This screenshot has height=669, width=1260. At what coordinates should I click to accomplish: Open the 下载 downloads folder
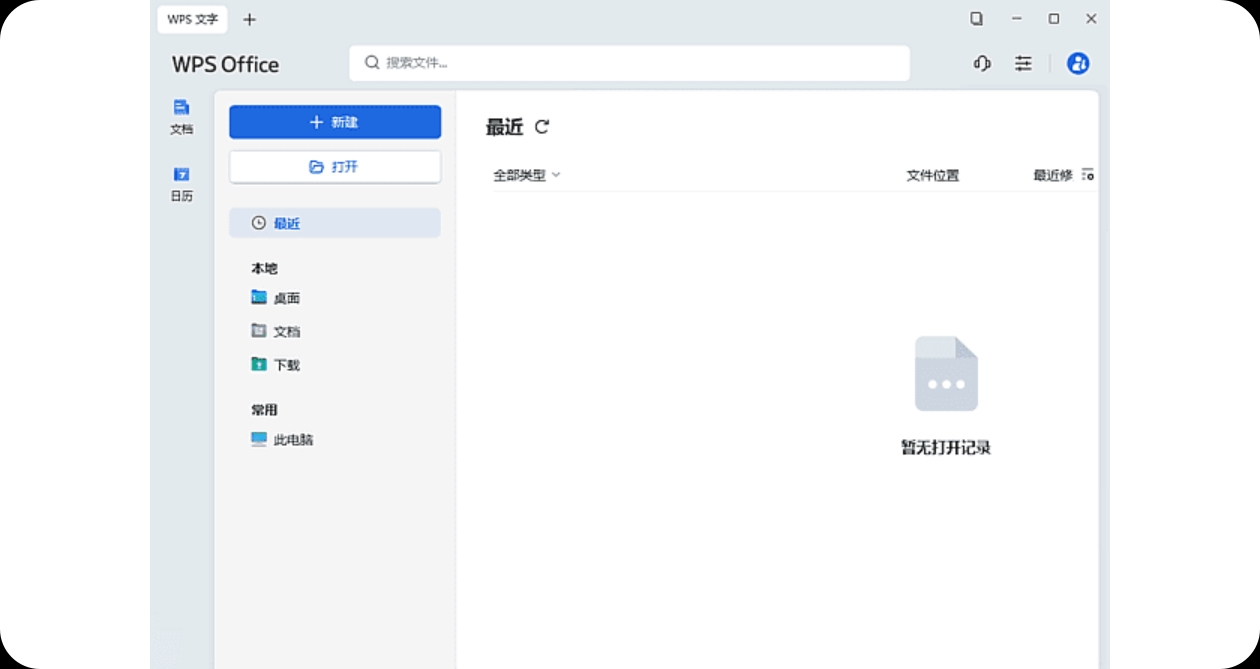[285, 364]
